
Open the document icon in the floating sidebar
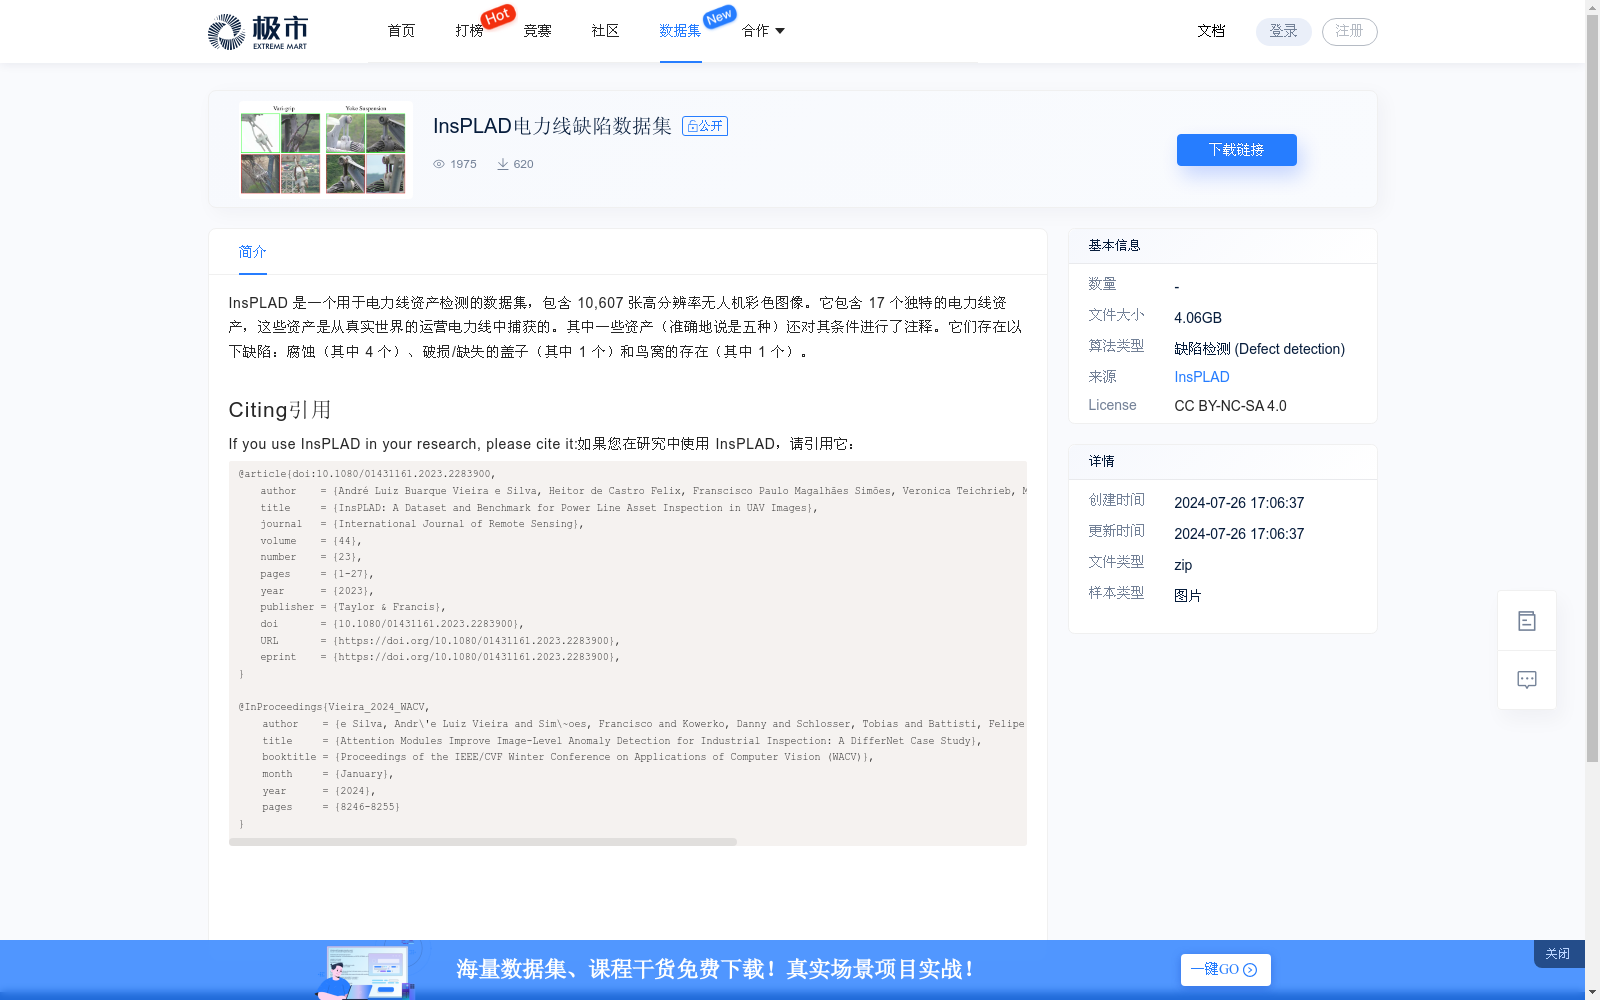(x=1527, y=621)
